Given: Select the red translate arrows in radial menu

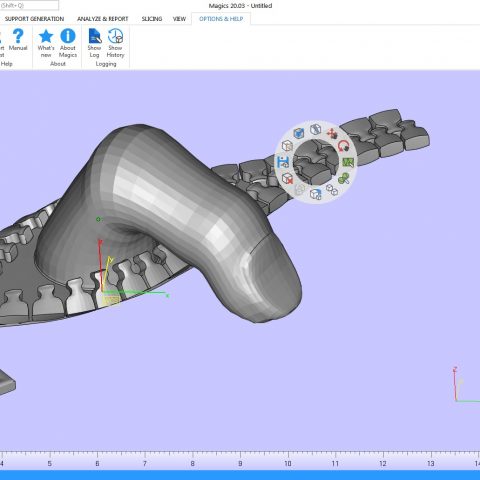Looking at the screenshot, I should point(332,134).
